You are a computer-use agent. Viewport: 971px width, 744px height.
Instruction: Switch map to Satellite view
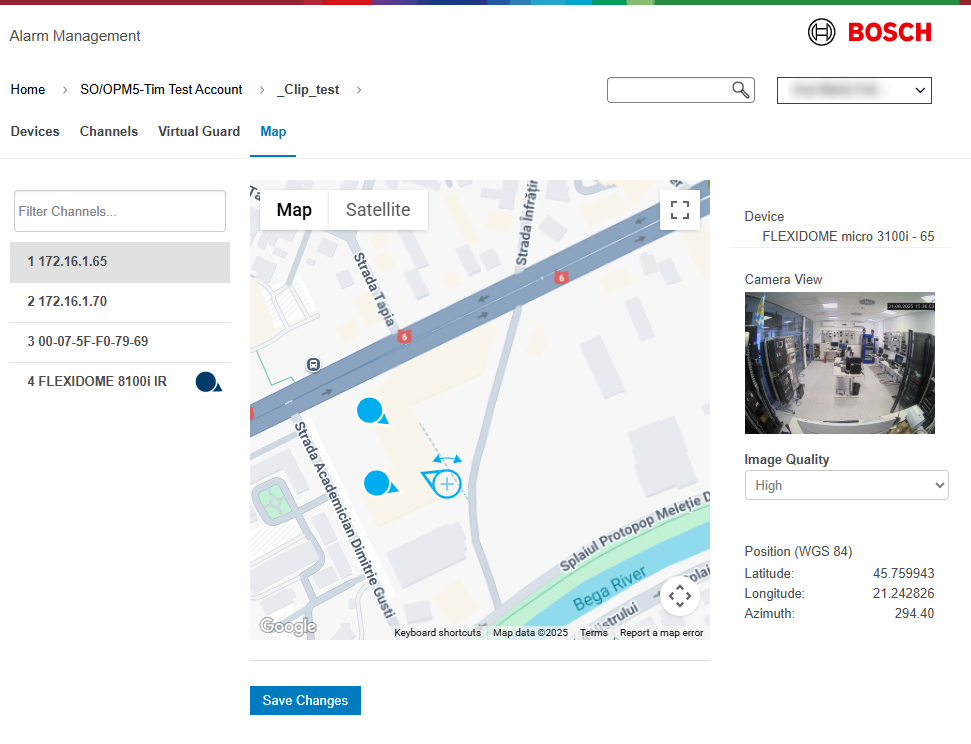(378, 210)
